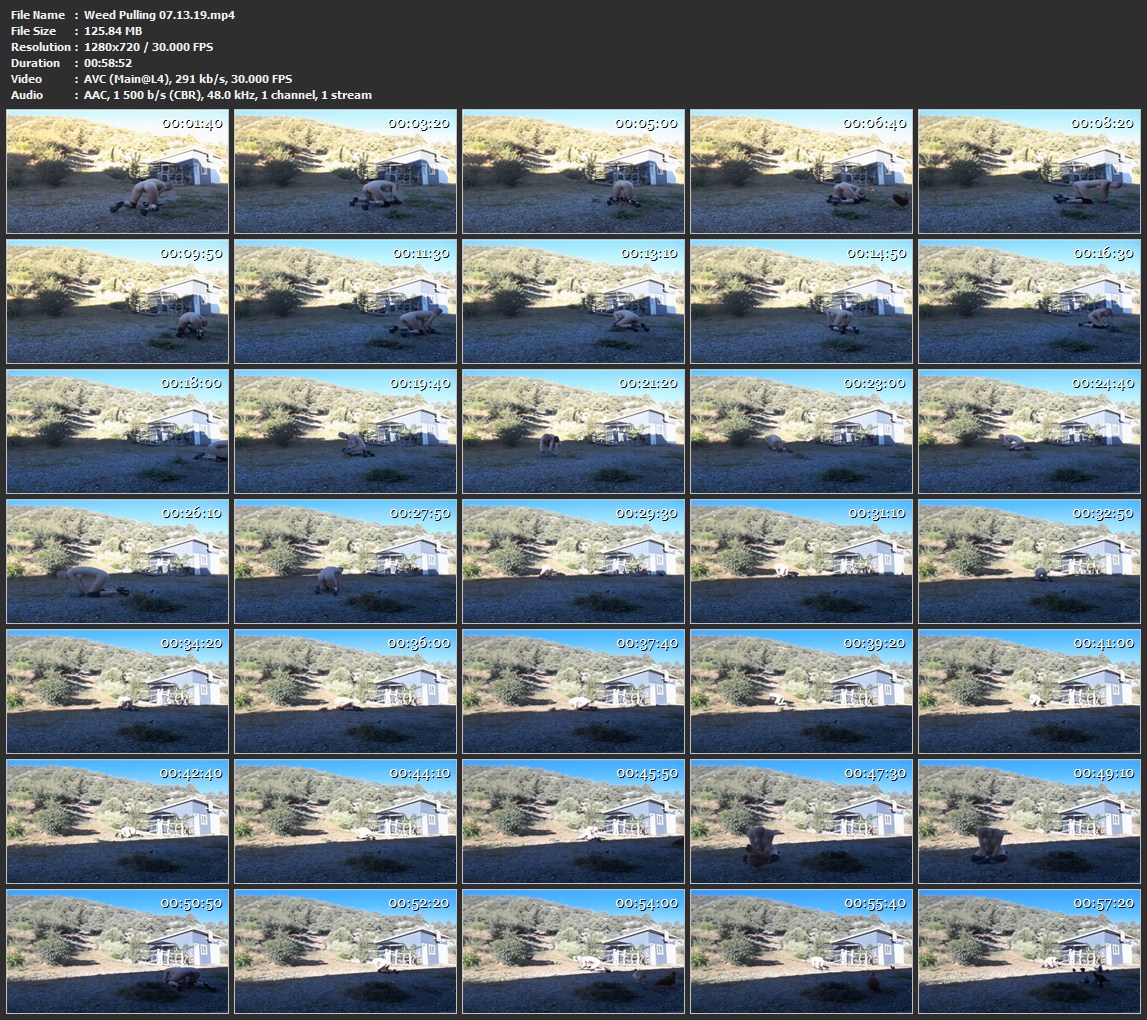The width and height of the screenshot is (1147, 1020).
Task: Pick the thumbnail marked 00:08:20
Action: click(x=1029, y=172)
